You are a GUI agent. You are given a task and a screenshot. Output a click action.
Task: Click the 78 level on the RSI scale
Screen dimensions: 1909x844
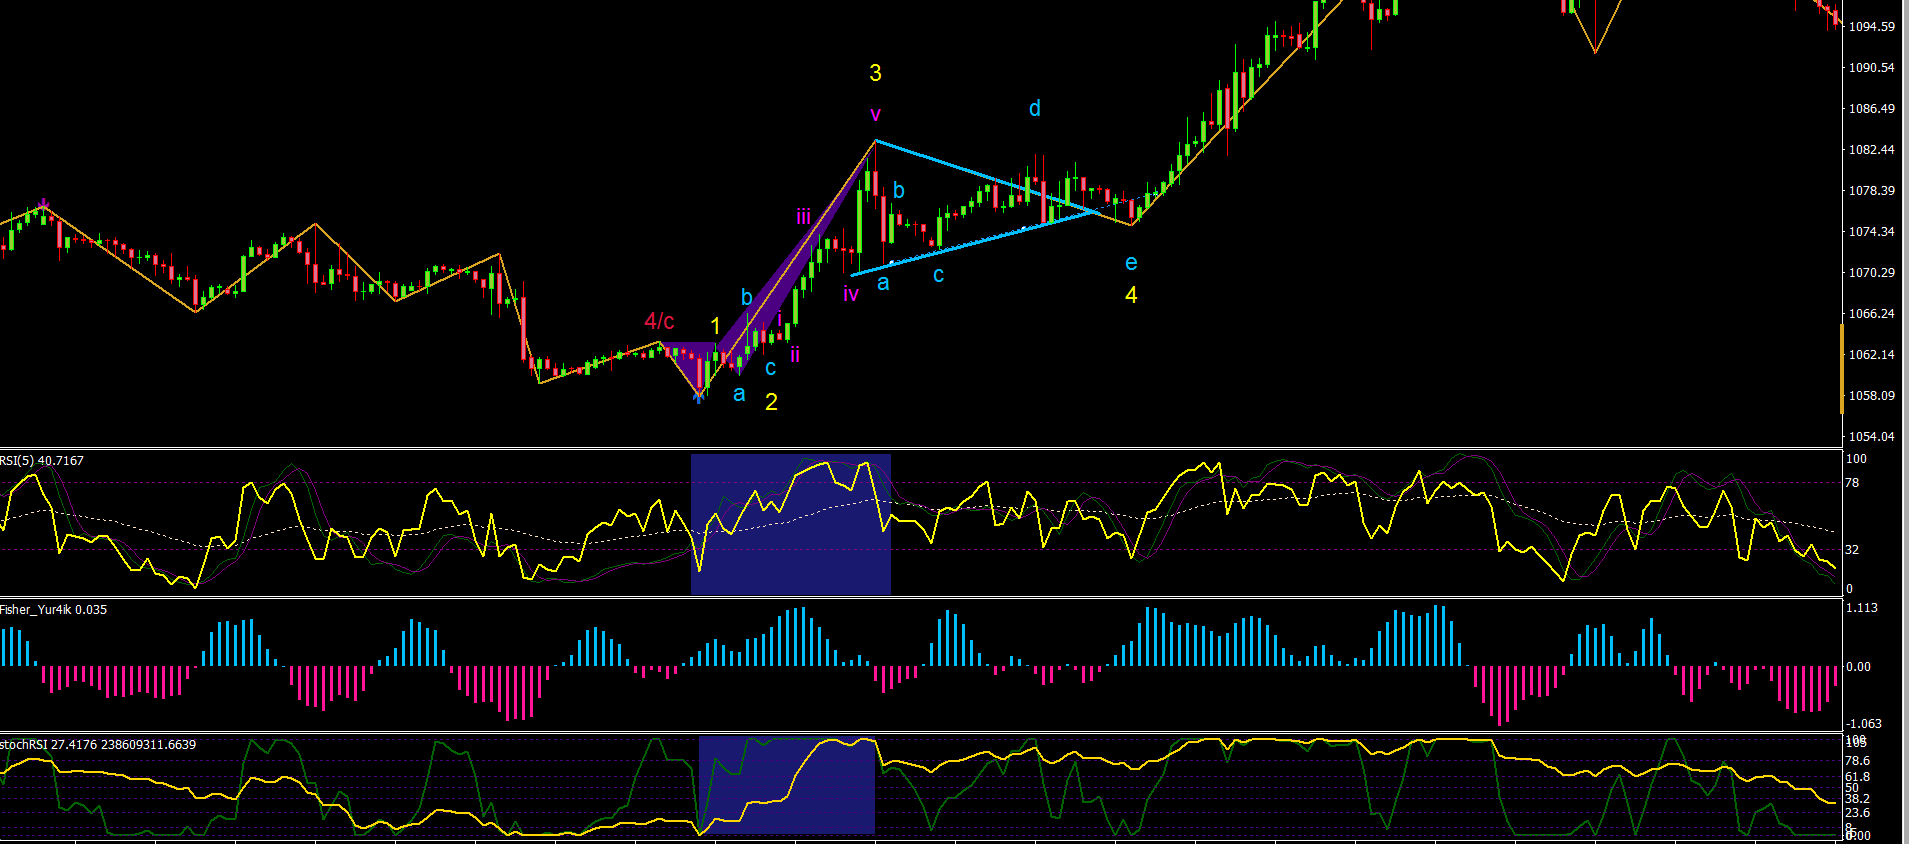tap(1852, 483)
